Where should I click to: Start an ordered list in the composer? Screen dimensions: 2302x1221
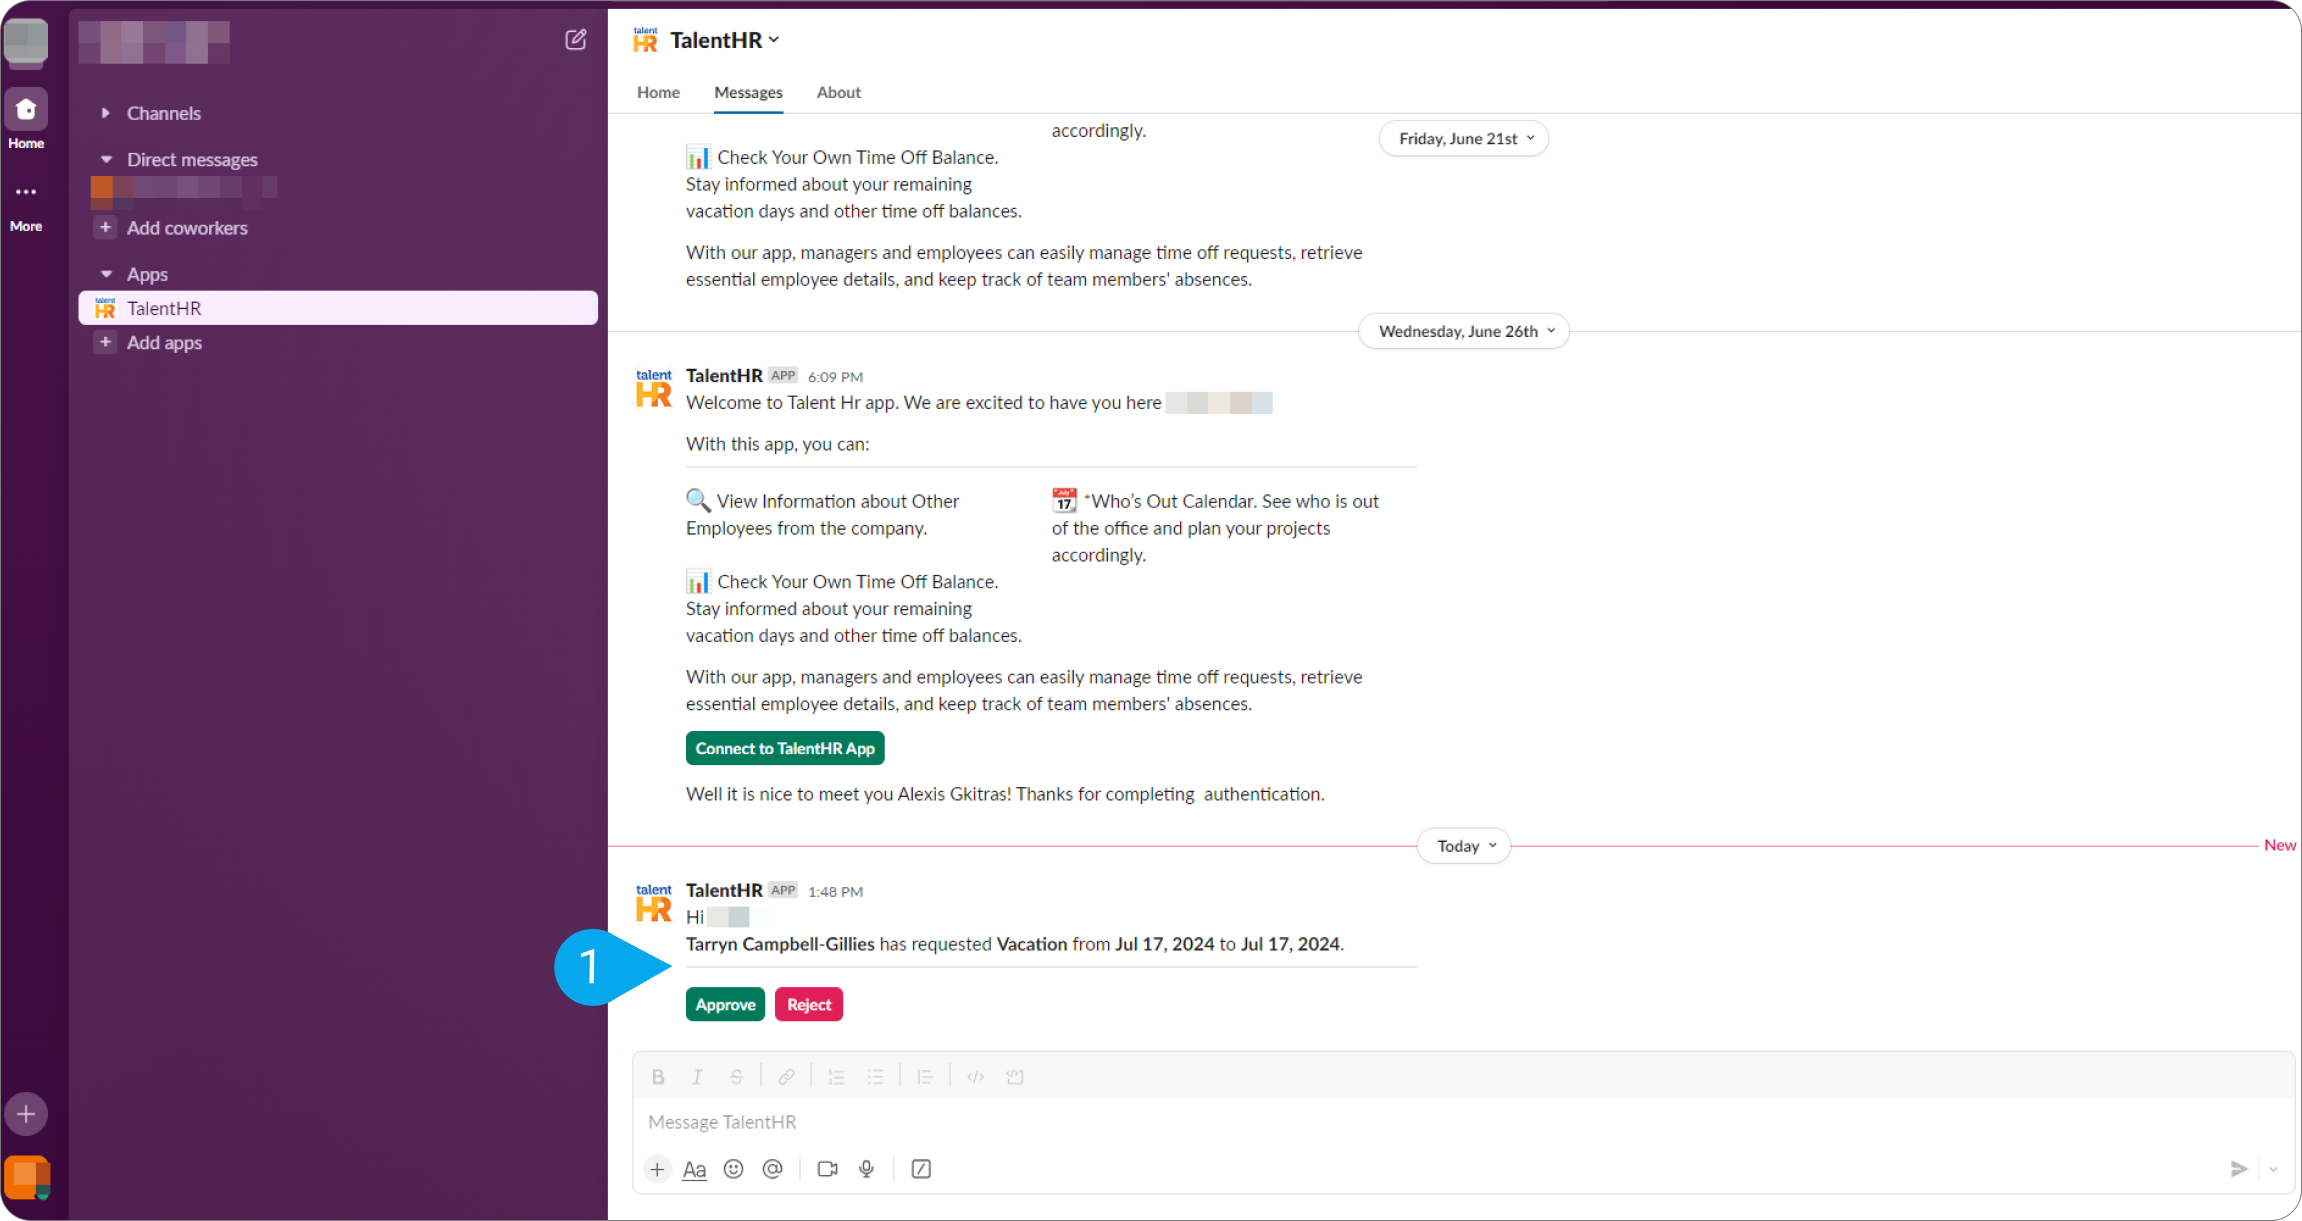(836, 1077)
